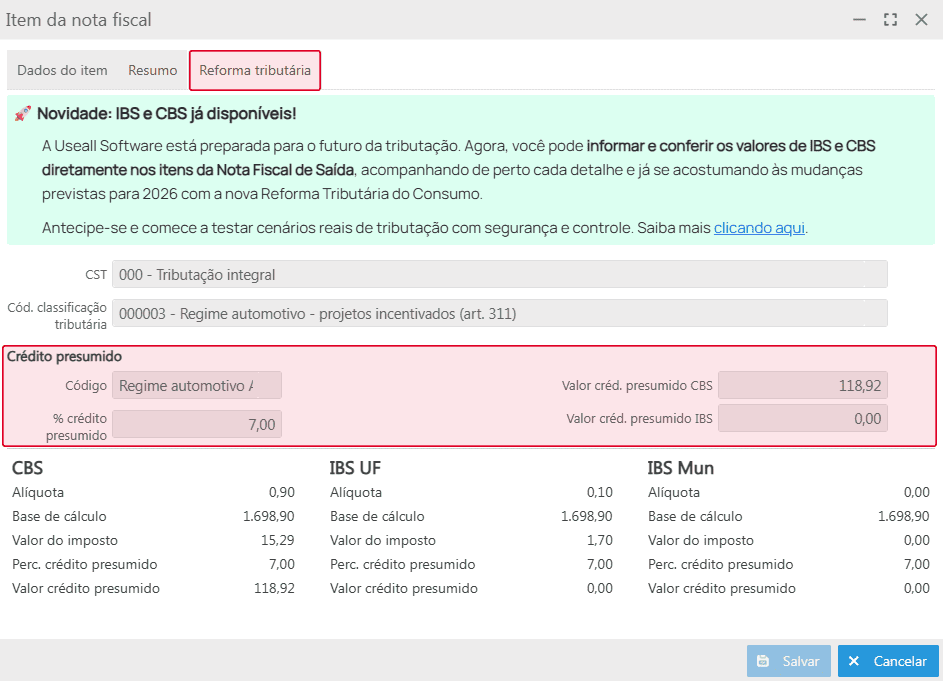Open the Resumo tab
The height and width of the screenshot is (681, 943).
click(152, 71)
